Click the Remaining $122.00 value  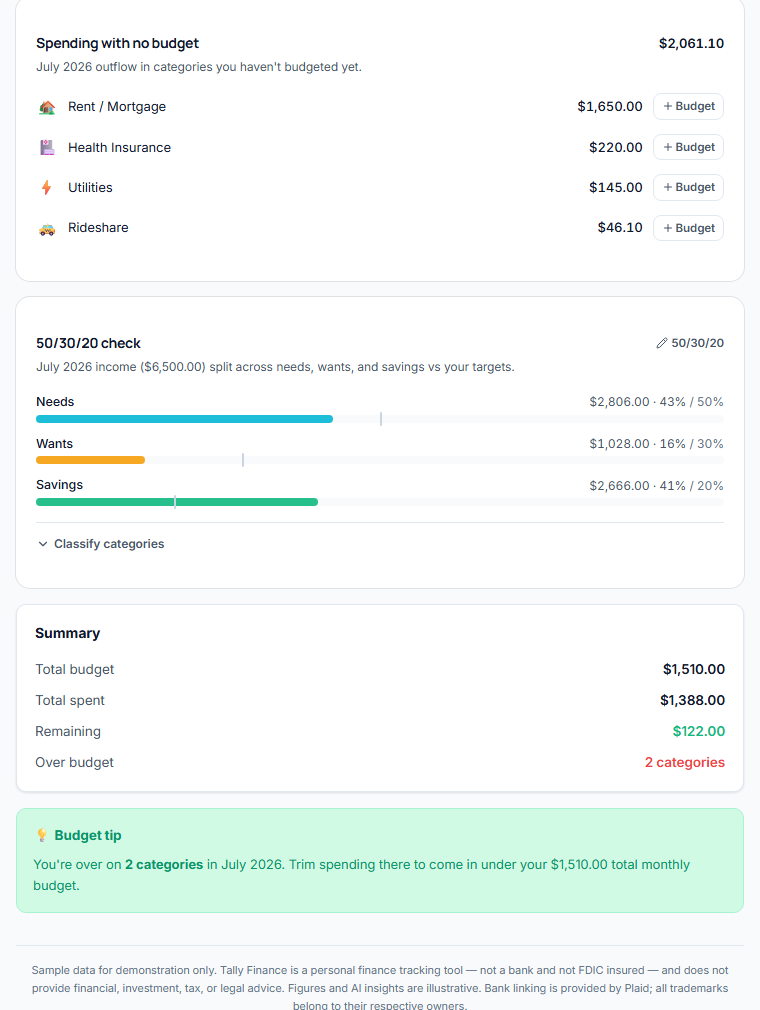(699, 731)
